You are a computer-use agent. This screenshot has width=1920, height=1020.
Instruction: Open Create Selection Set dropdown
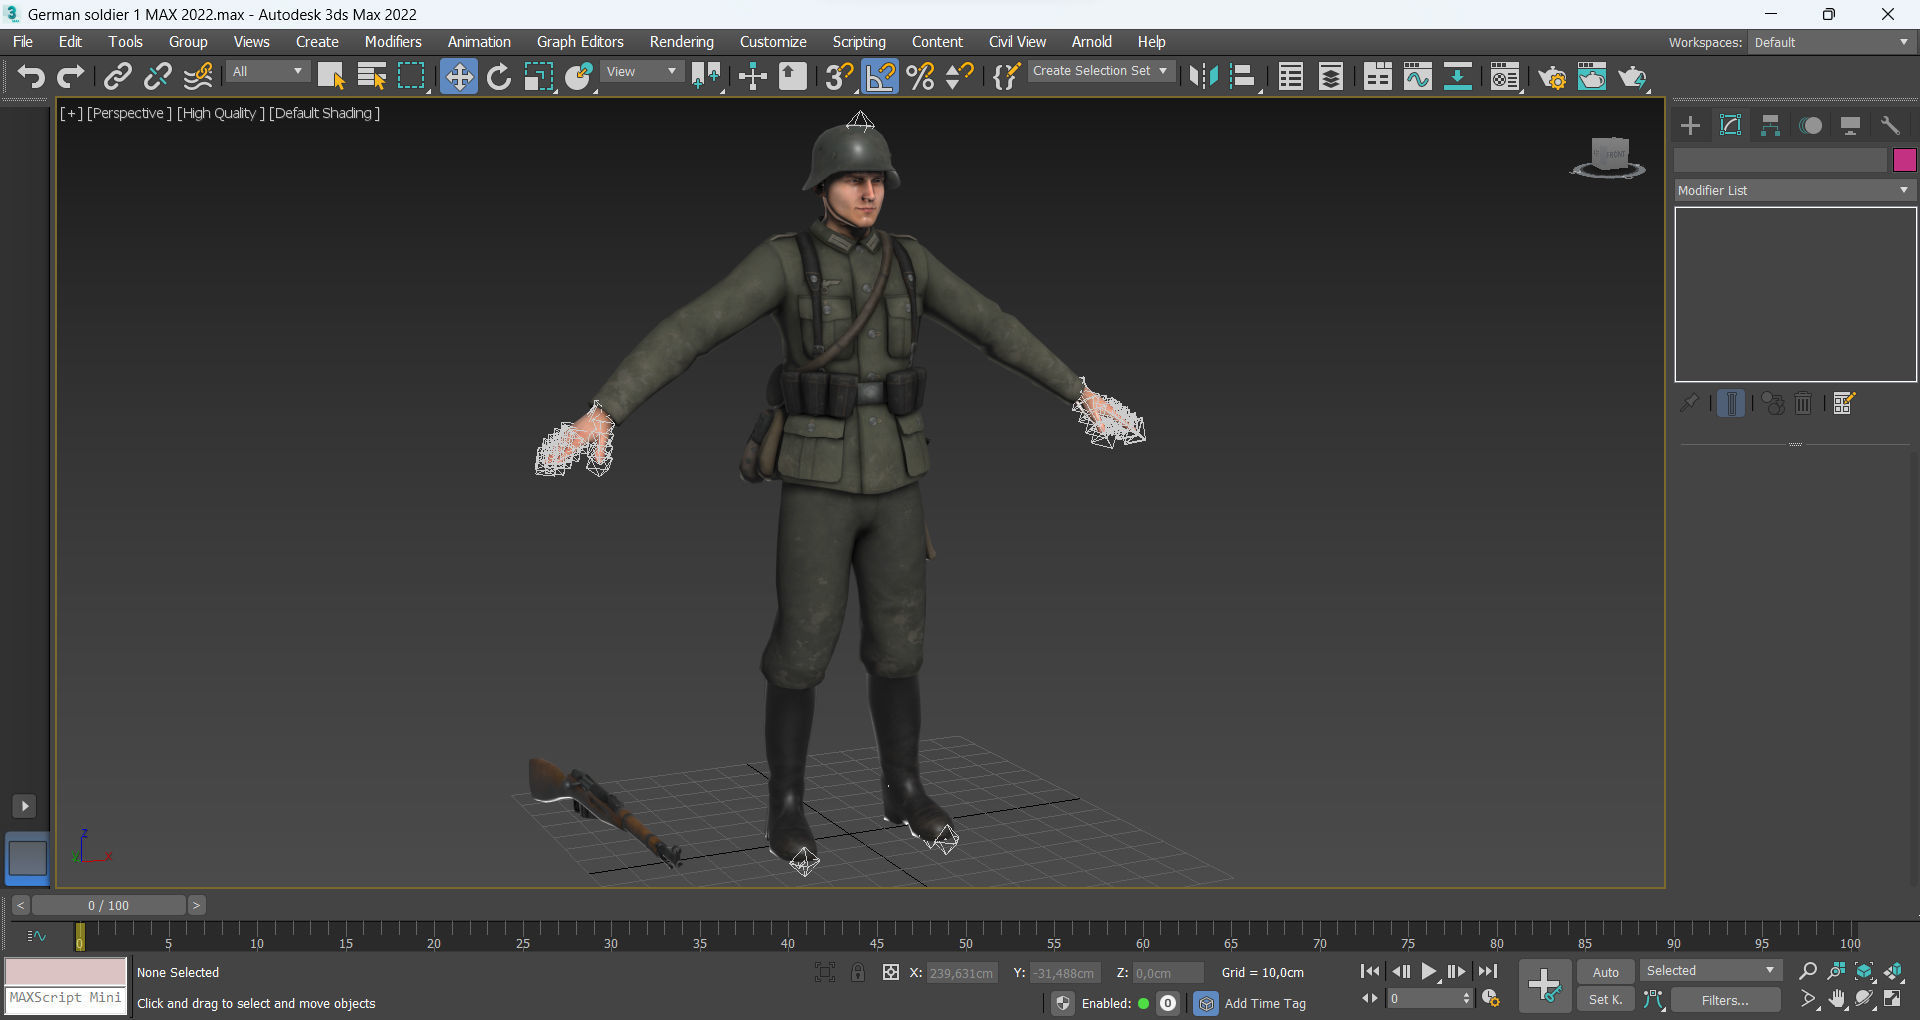[1100, 71]
